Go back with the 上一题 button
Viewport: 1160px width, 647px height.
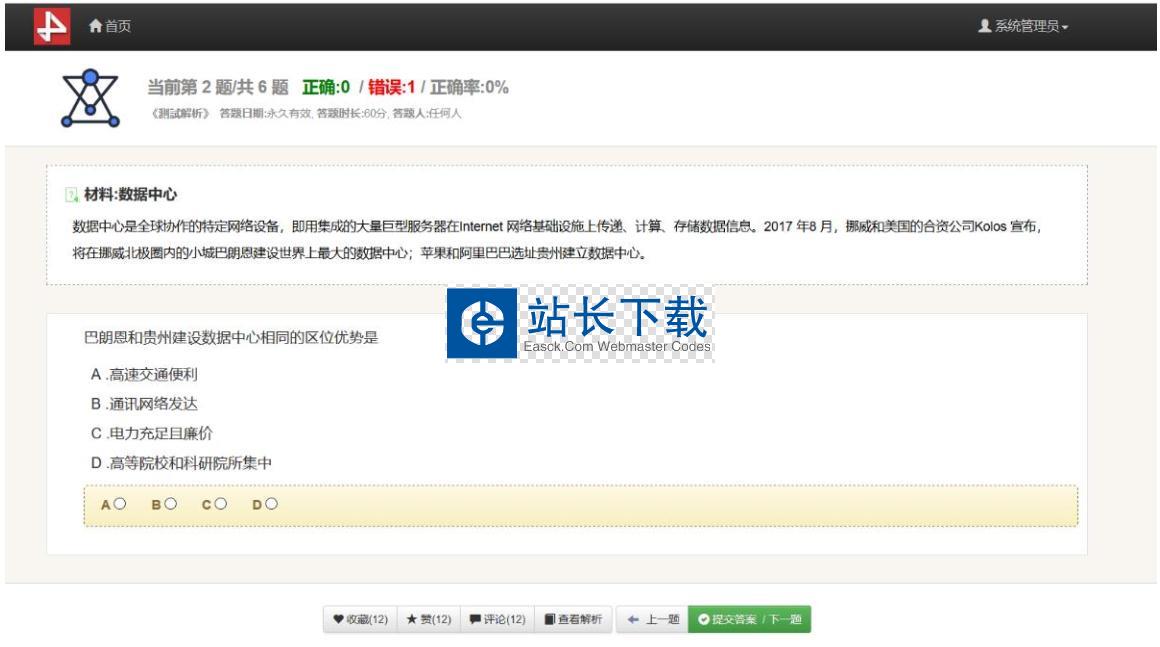pos(652,620)
